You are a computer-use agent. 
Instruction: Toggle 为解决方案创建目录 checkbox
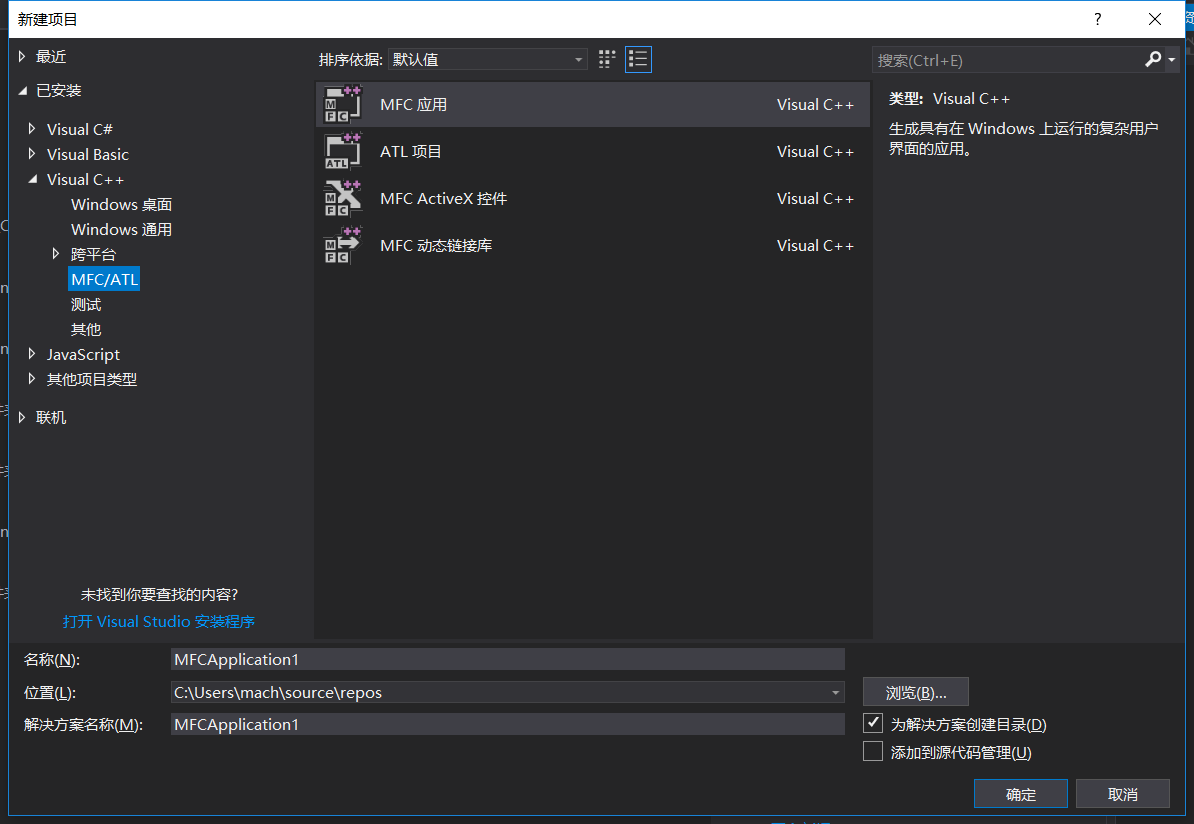873,723
